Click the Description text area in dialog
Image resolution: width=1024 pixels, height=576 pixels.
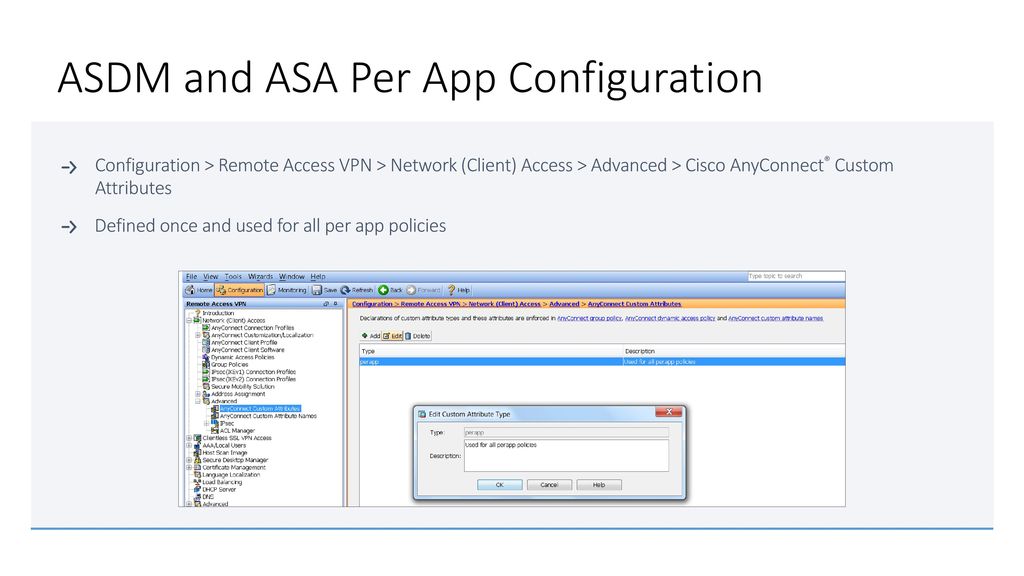click(566, 455)
